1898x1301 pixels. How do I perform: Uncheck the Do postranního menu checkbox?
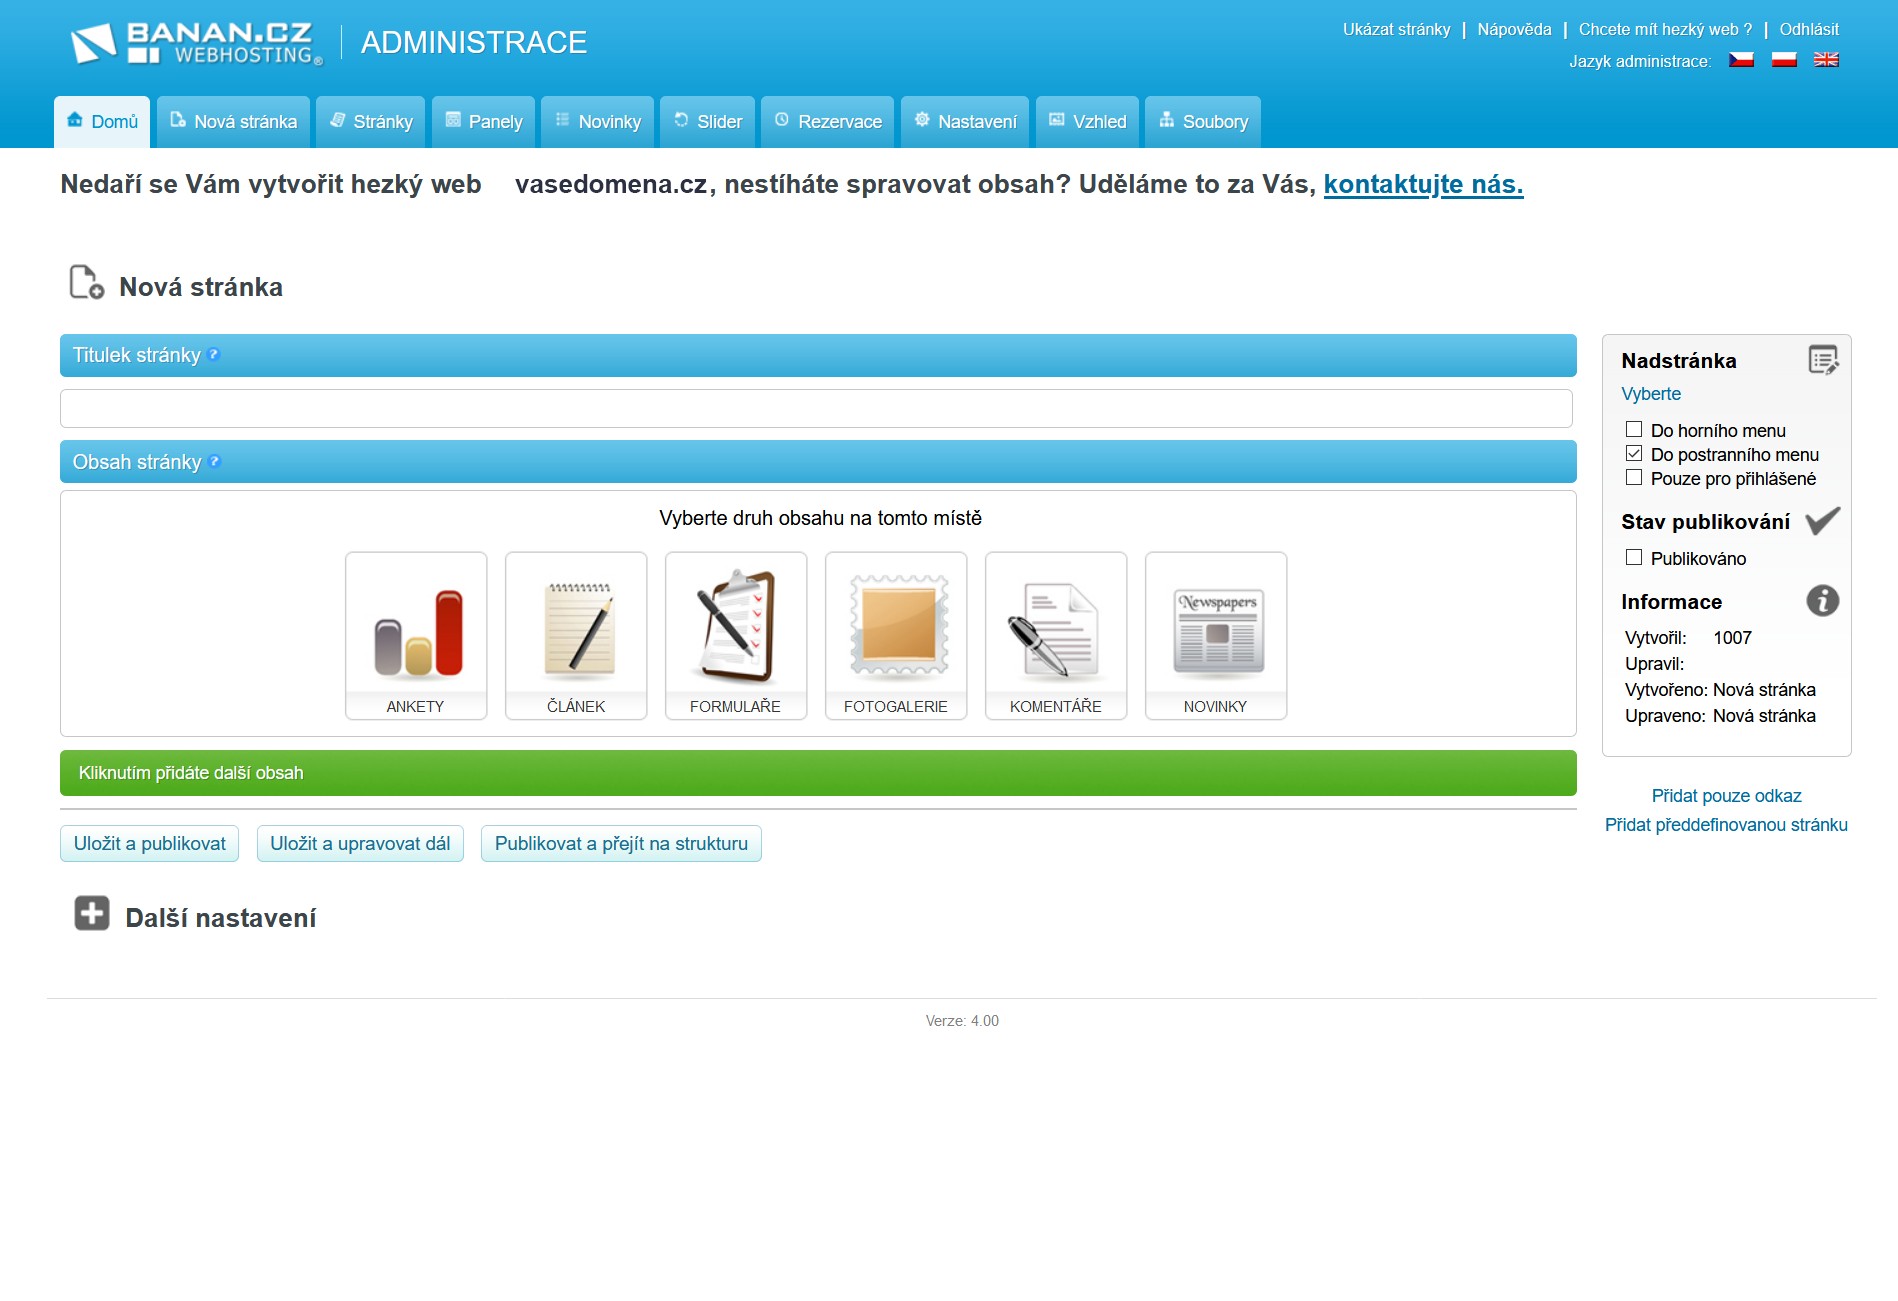pyautogui.click(x=1634, y=454)
